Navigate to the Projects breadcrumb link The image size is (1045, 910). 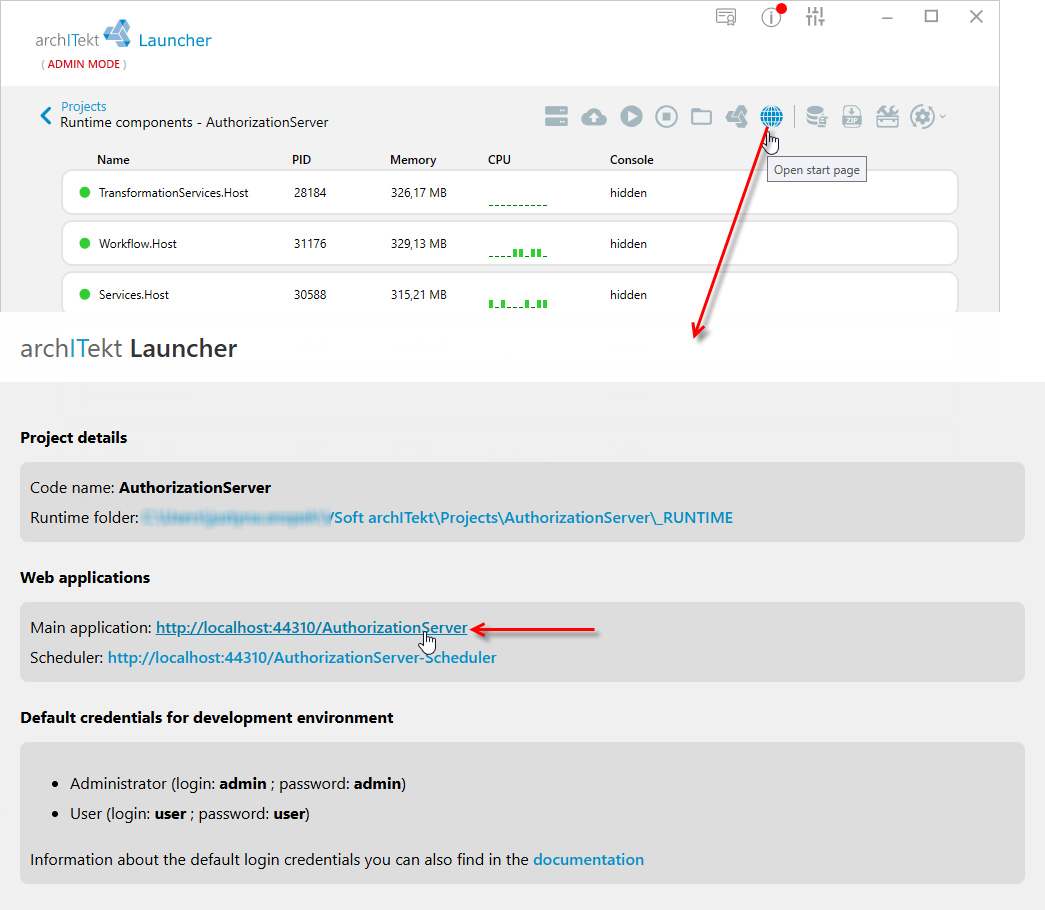pos(83,106)
